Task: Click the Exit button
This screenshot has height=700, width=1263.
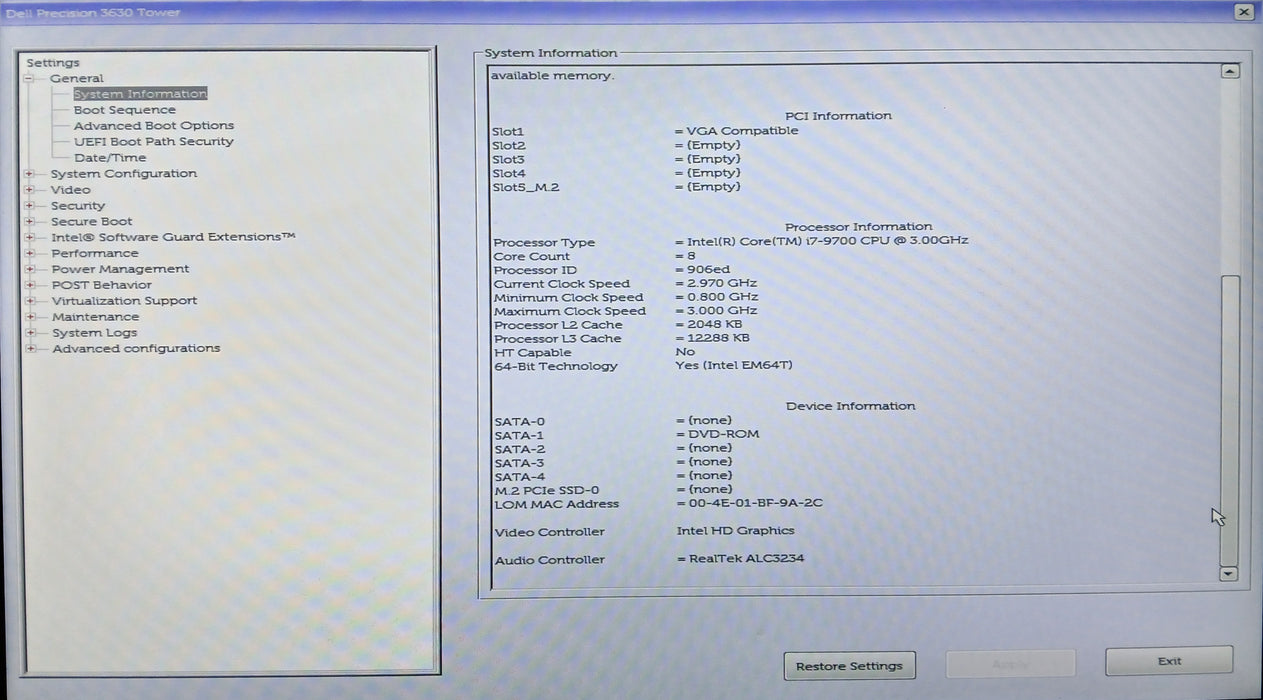Action: pyautogui.click(x=1169, y=661)
